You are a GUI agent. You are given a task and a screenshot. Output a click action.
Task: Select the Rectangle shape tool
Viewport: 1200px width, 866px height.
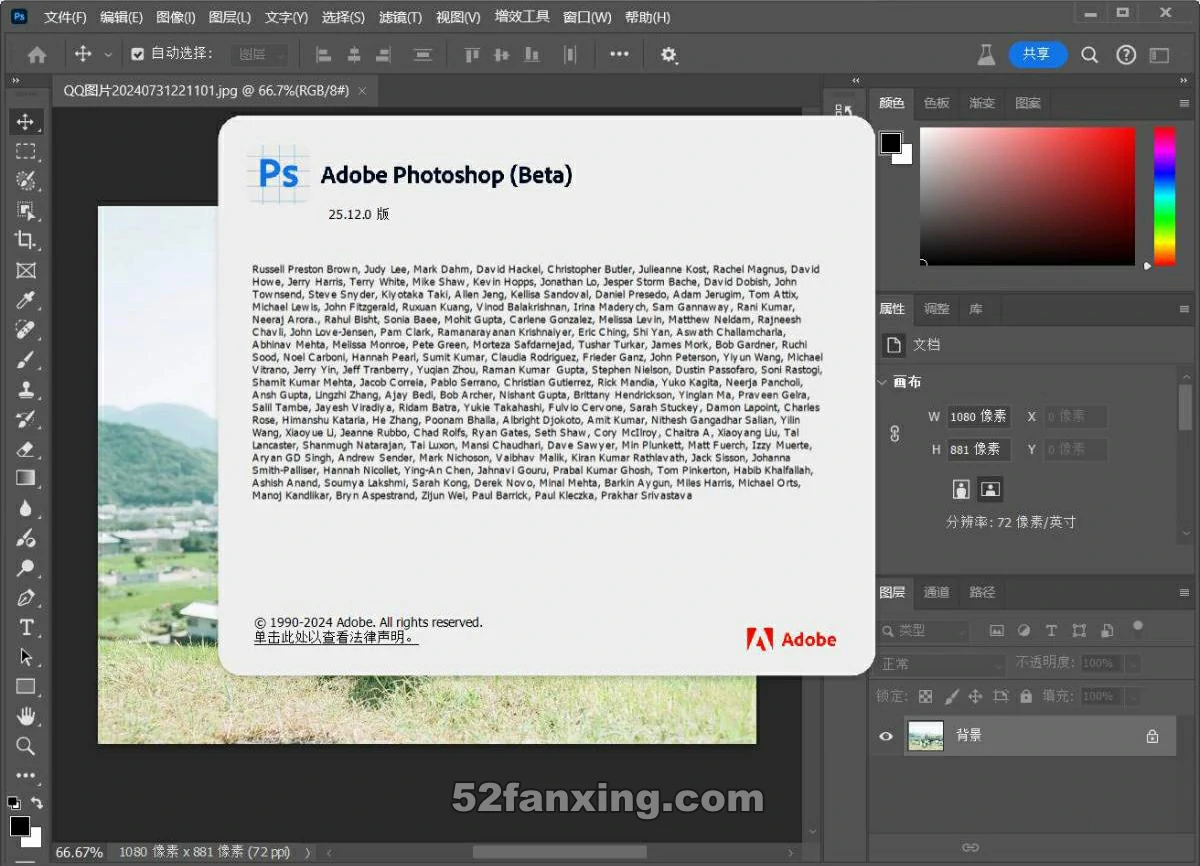[26, 686]
